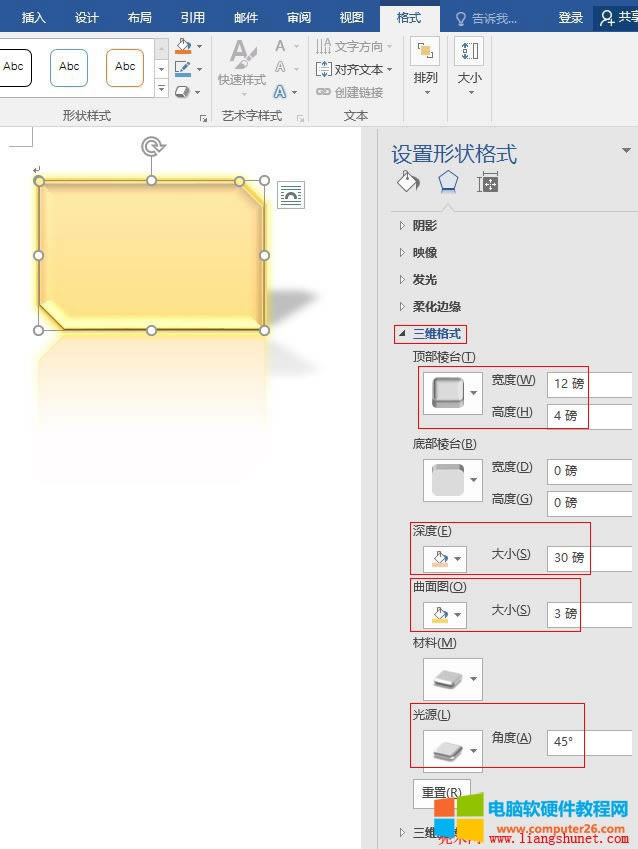Switch to the 视图 ribbon tab

tap(352, 18)
